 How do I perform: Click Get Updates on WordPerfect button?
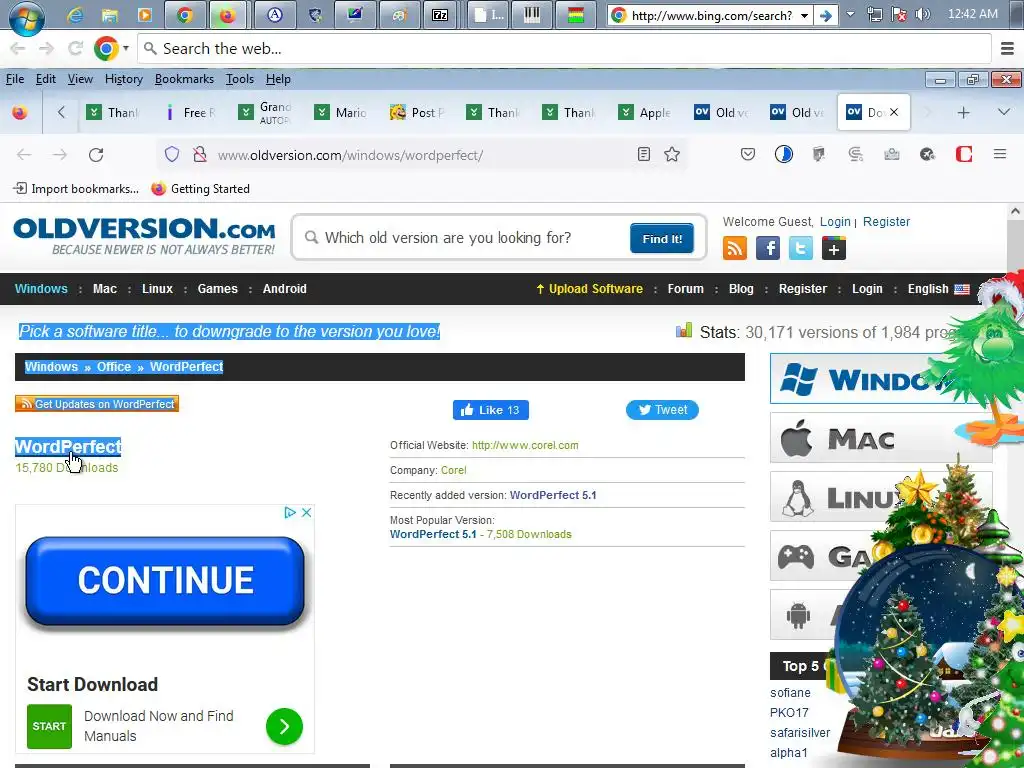pos(97,404)
